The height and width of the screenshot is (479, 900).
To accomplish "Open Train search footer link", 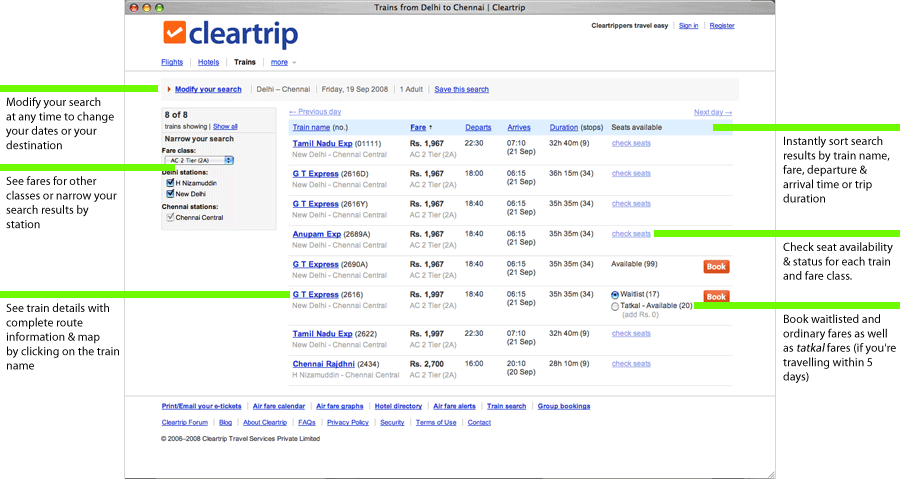I will (507, 406).
